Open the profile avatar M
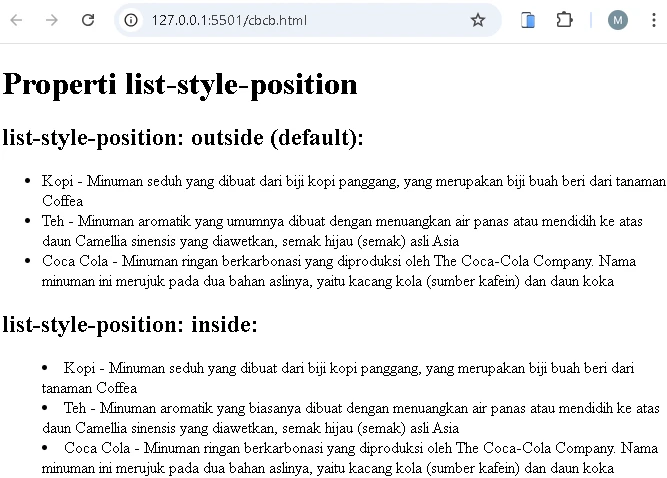Image resolution: width=667 pixels, height=478 pixels. click(x=618, y=20)
